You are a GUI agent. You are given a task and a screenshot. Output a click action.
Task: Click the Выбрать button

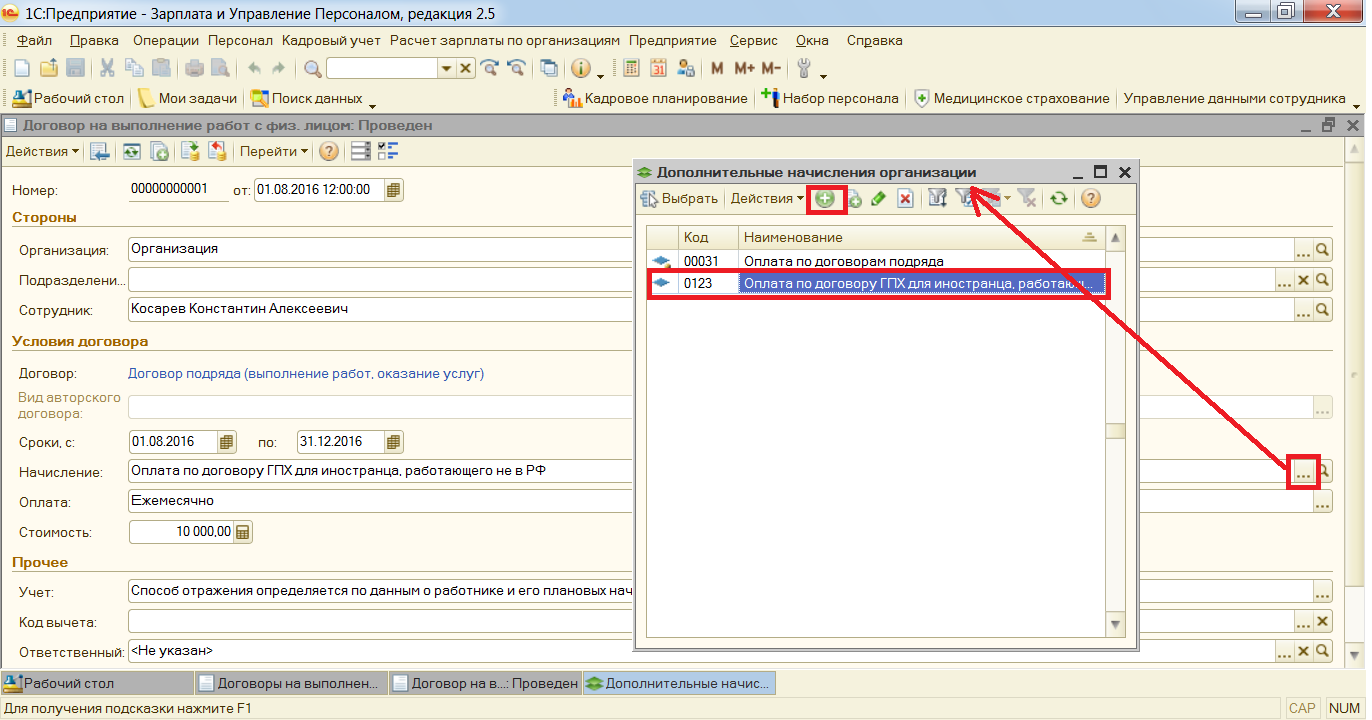pyautogui.click(x=679, y=199)
